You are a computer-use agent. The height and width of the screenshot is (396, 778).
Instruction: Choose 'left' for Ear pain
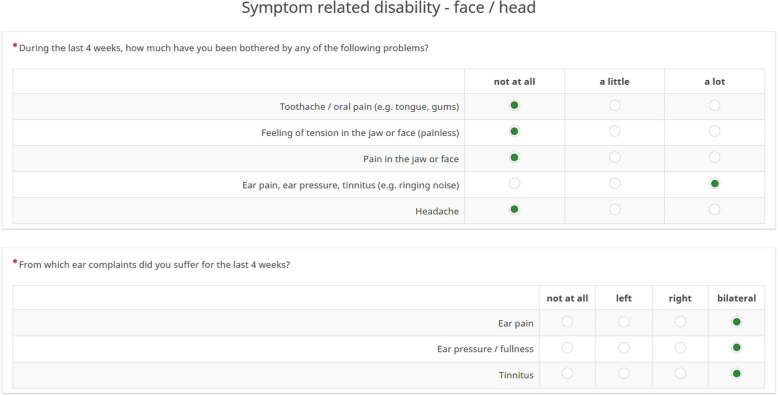click(x=624, y=322)
